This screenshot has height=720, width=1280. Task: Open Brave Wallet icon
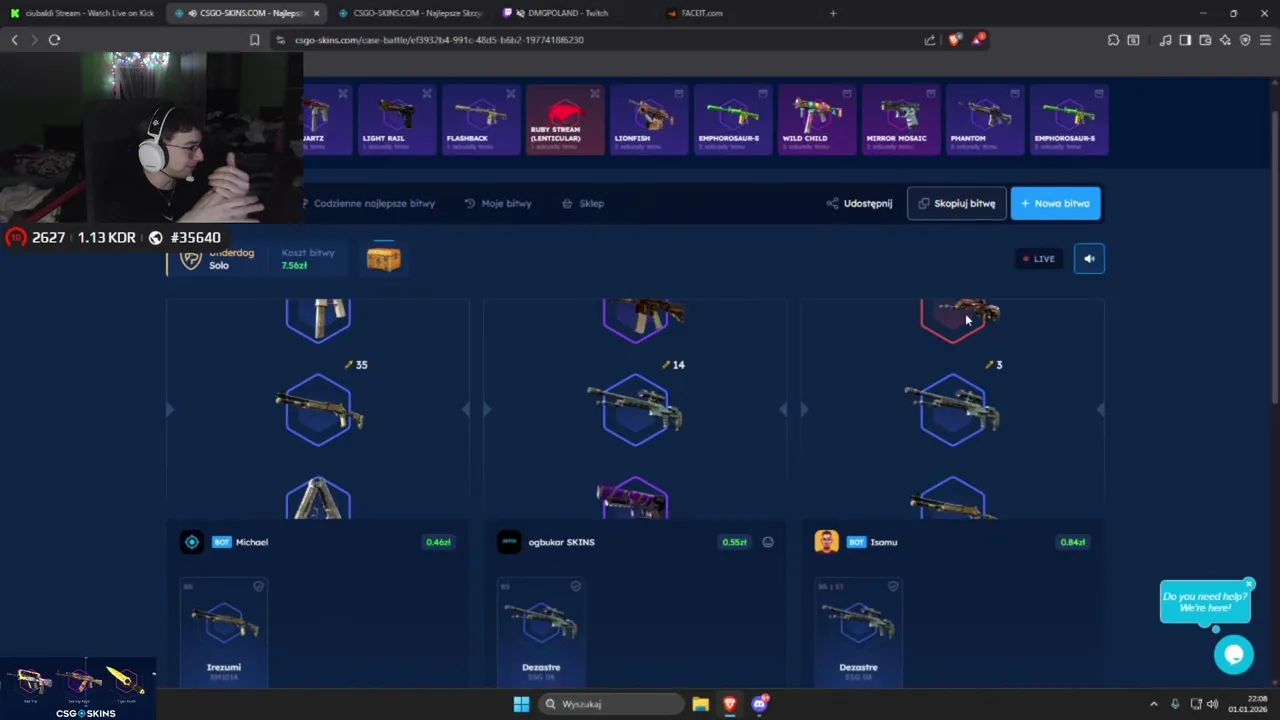[x=1205, y=40]
